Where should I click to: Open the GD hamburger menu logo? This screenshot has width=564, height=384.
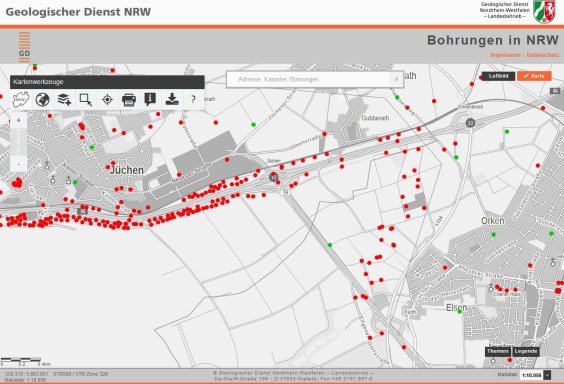click(24, 47)
